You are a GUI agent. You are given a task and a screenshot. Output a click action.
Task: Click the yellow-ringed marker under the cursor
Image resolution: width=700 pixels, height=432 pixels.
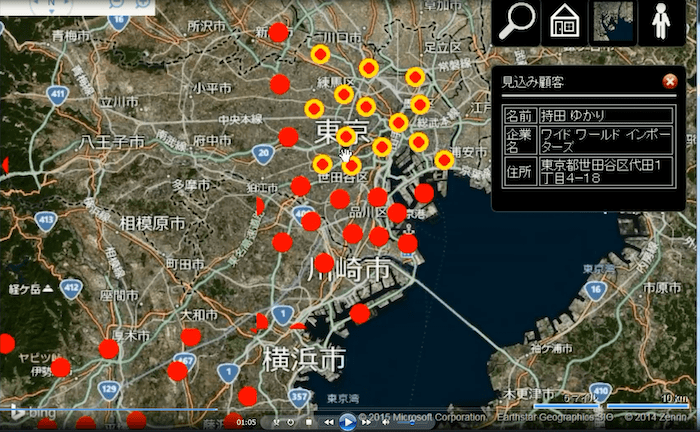[346, 137]
